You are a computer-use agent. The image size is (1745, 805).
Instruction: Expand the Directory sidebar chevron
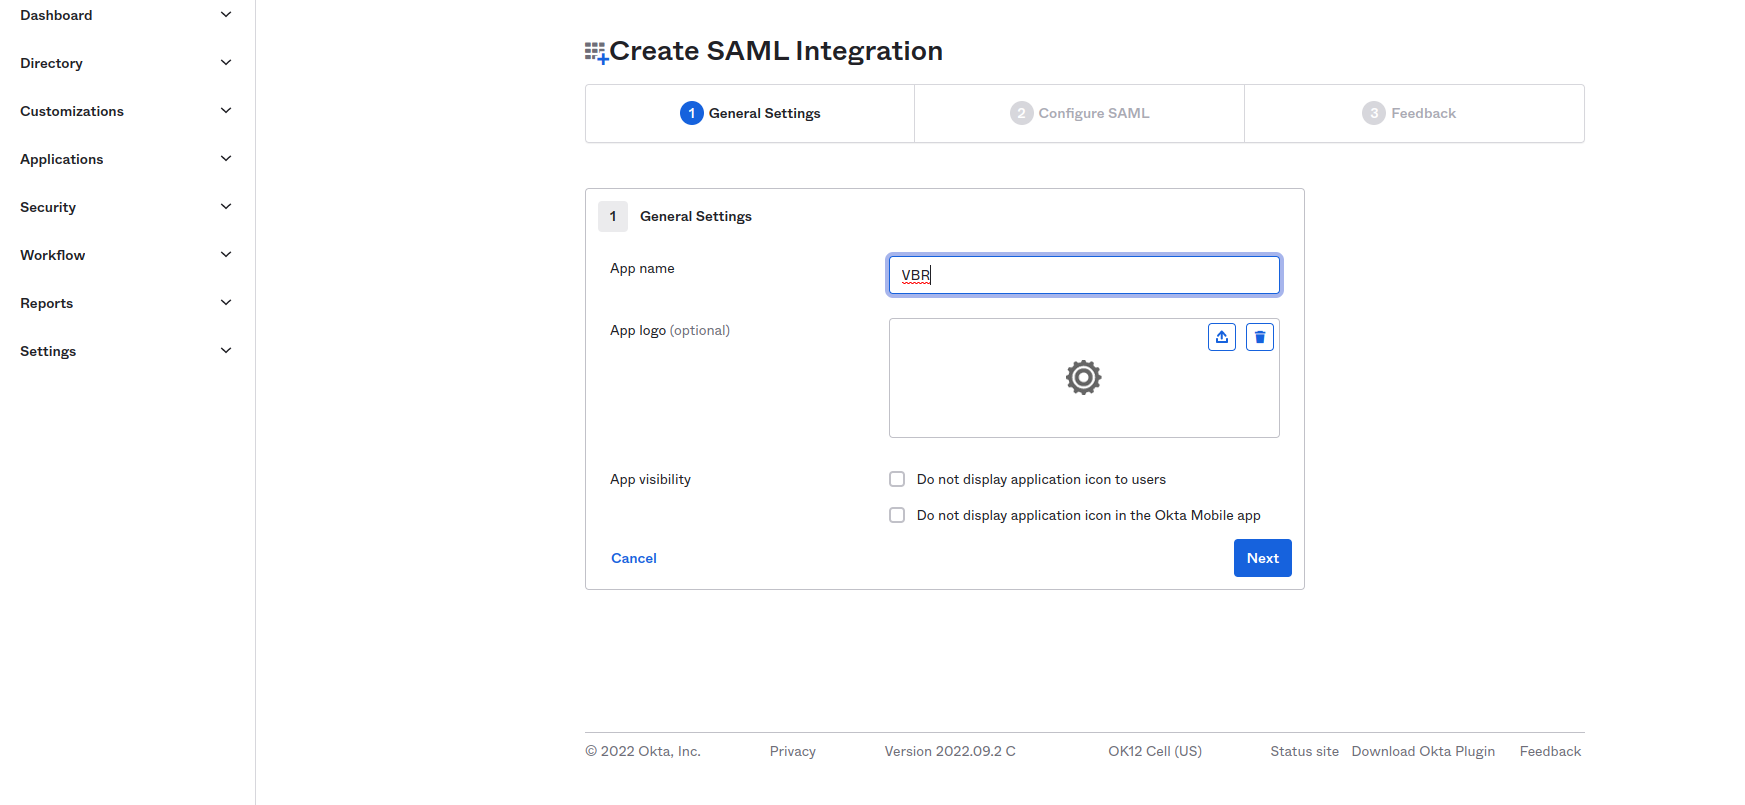tap(226, 63)
